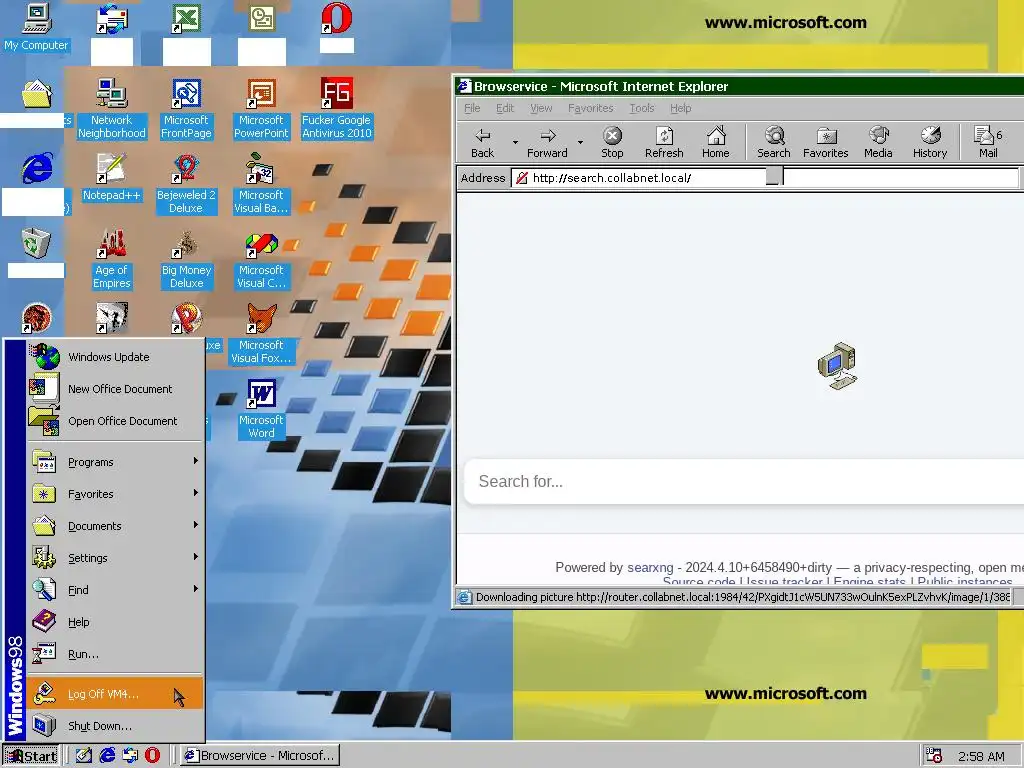
Task: Open the Media toolbar button
Action: click(878, 142)
